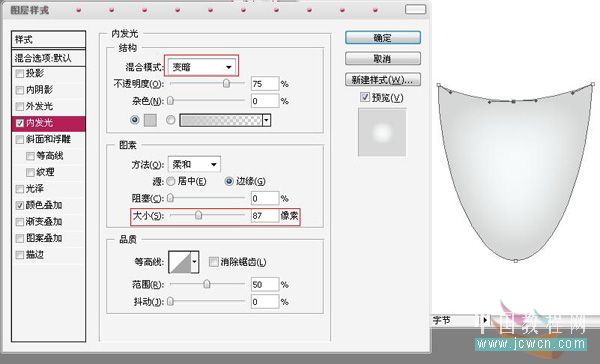Select the 颜色叠加 style entry label

[44, 206]
